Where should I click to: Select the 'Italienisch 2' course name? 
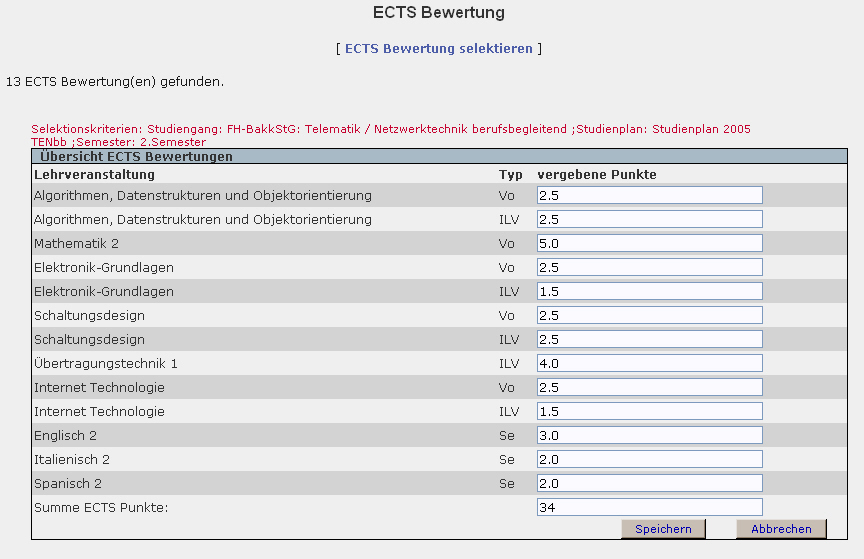tap(72, 459)
